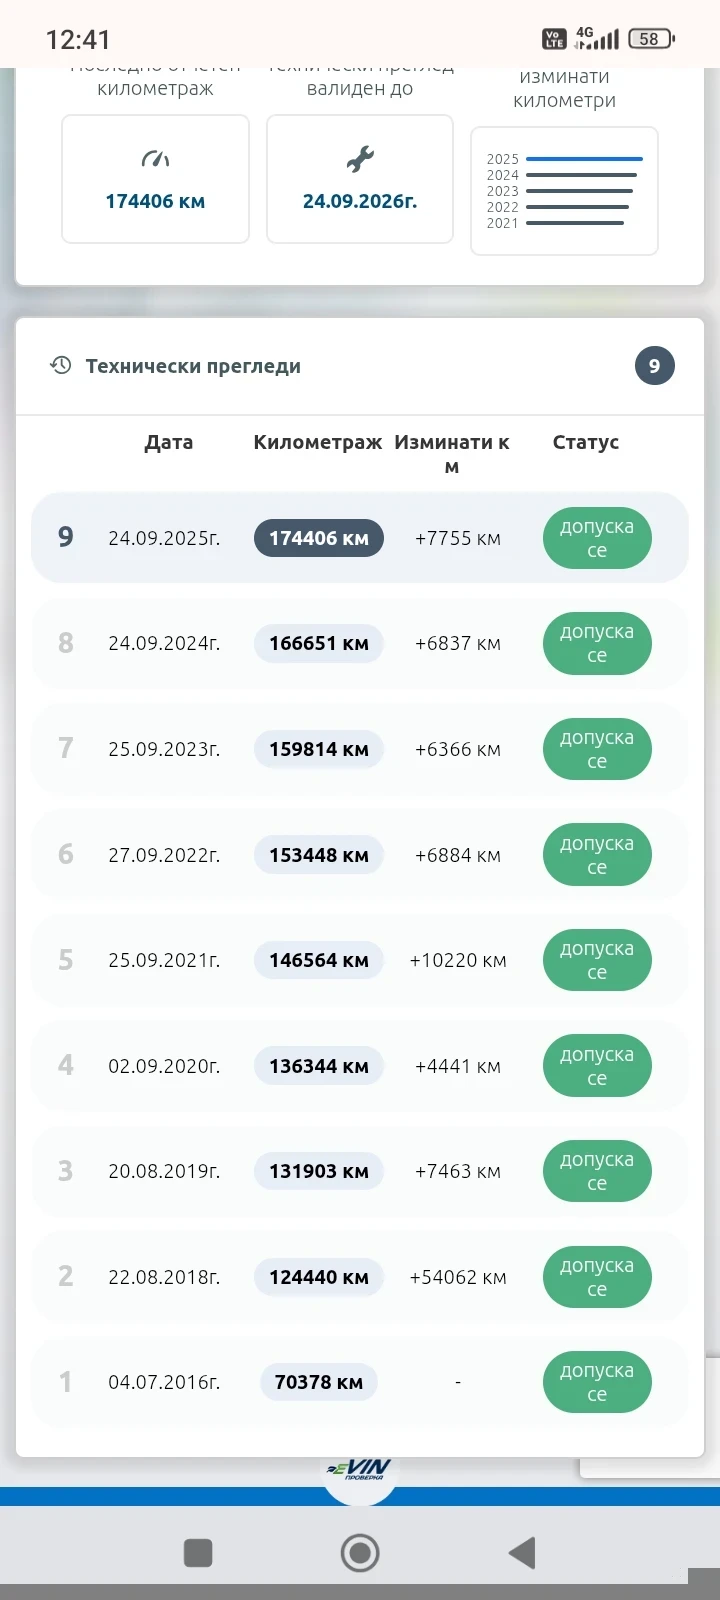Tap the battery indicator in status bar
The image size is (720, 1600).
[x=651, y=39]
